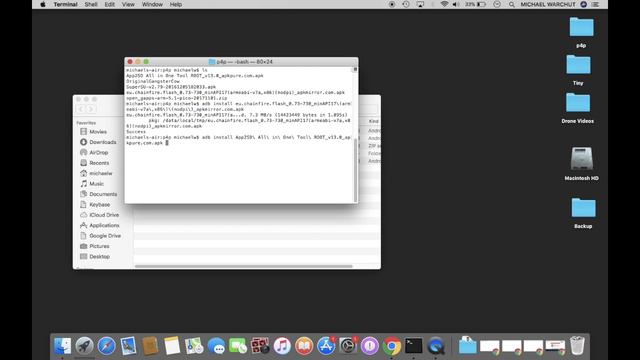This screenshot has height=360, width=640.
Task: Open the Apple menu
Action: [43, 4]
